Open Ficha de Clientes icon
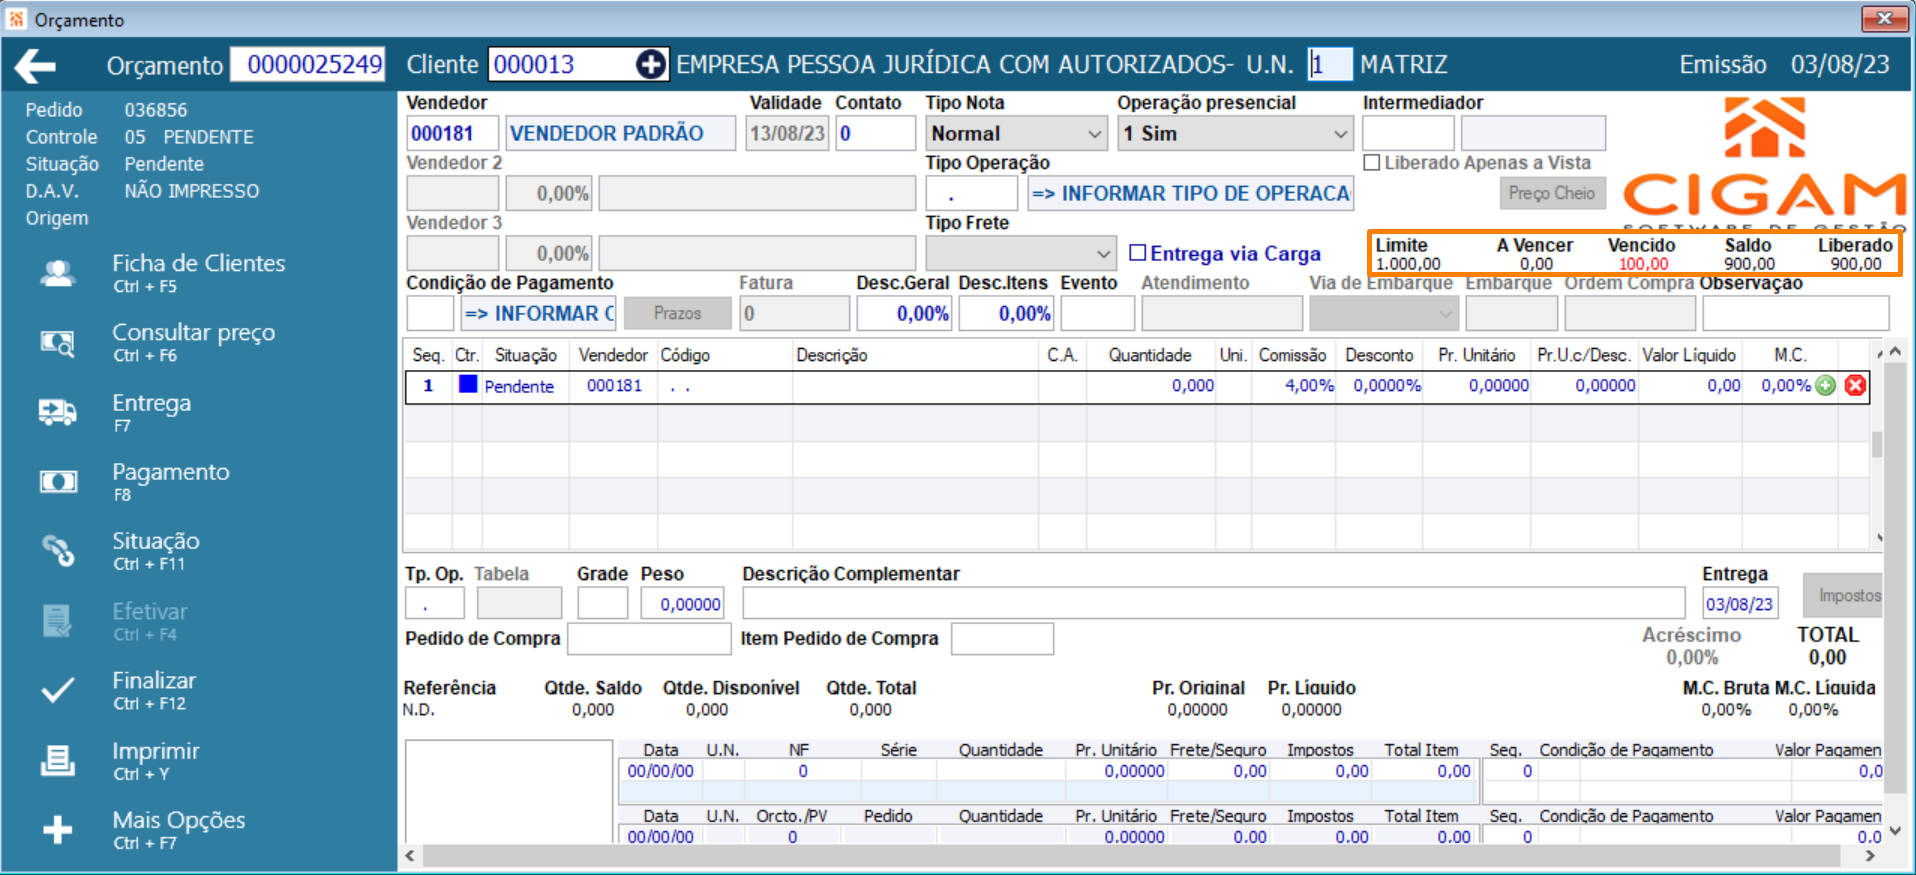1916x875 pixels. click(58, 273)
